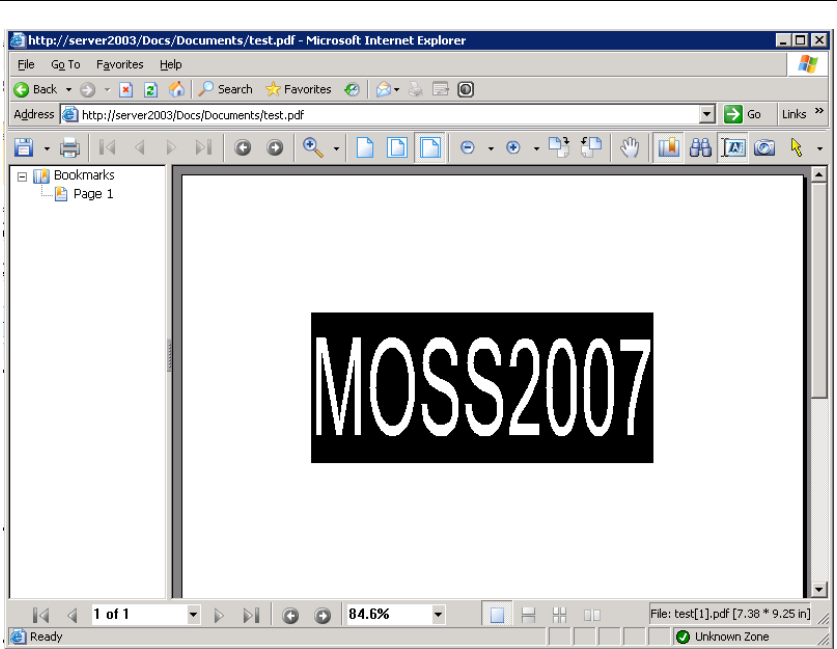Screen dimensions: 837x649
Task: Rotate page clockwise icon
Action: click(559, 147)
